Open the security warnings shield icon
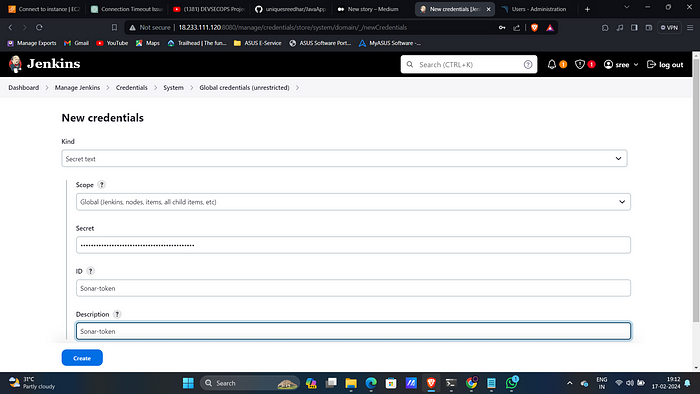Image resolution: width=700 pixels, height=394 pixels. pos(579,64)
